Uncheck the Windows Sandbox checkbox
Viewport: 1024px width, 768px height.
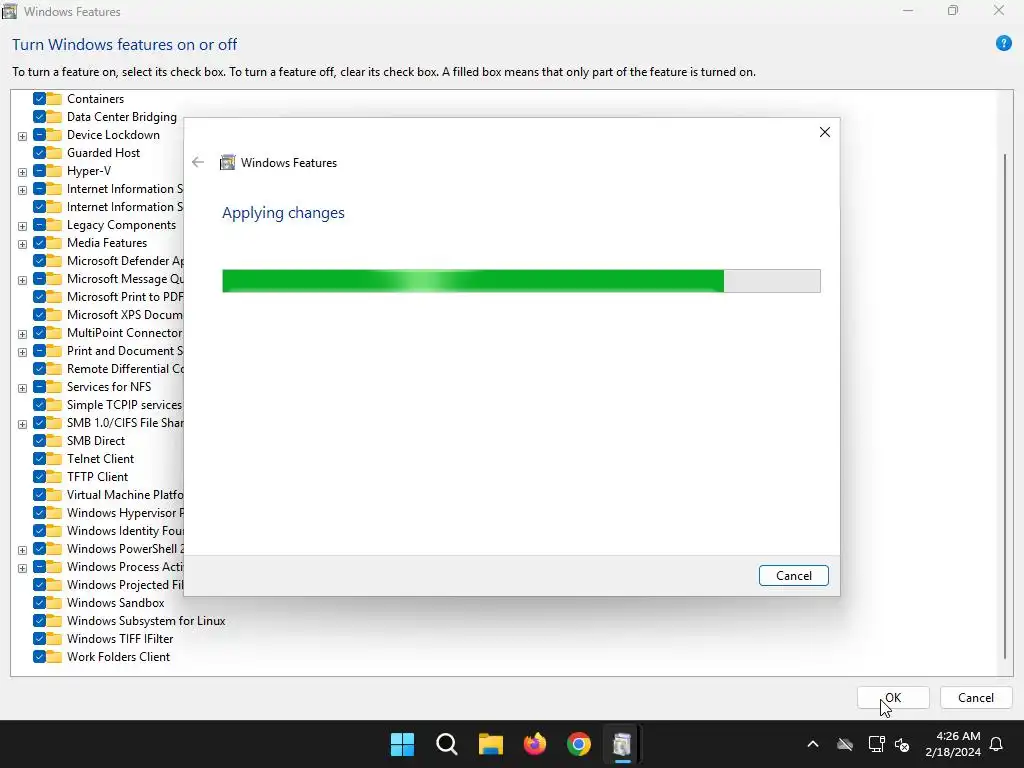[39, 603]
